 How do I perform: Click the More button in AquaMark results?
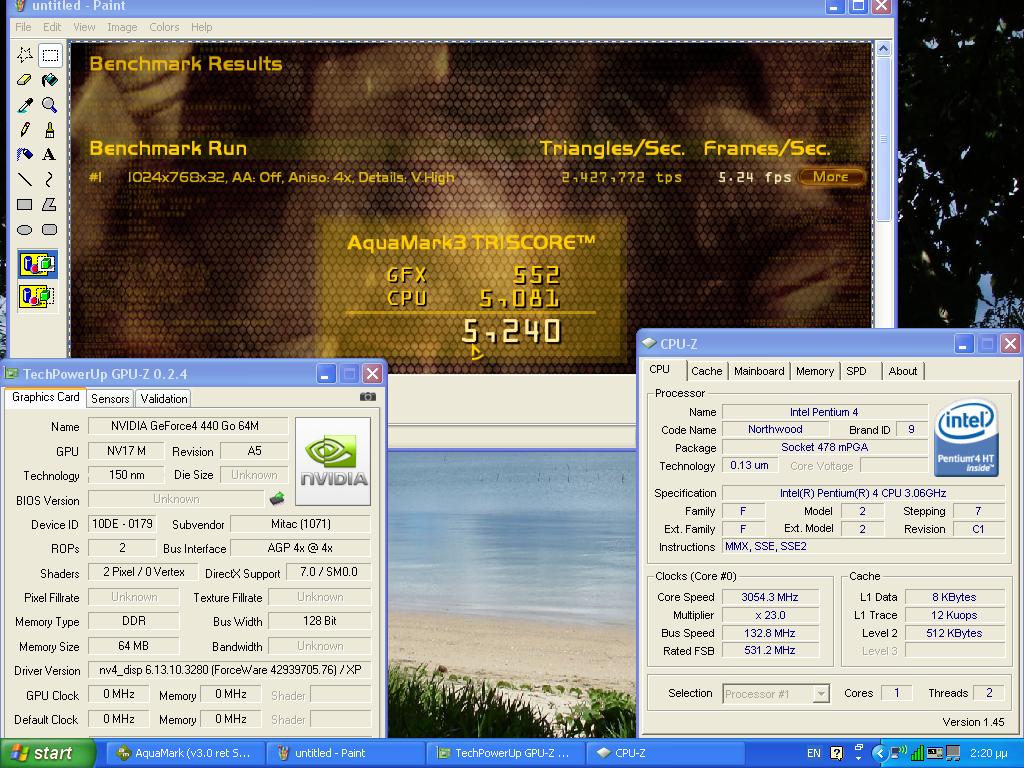pyautogui.click(x=831, y=176)
